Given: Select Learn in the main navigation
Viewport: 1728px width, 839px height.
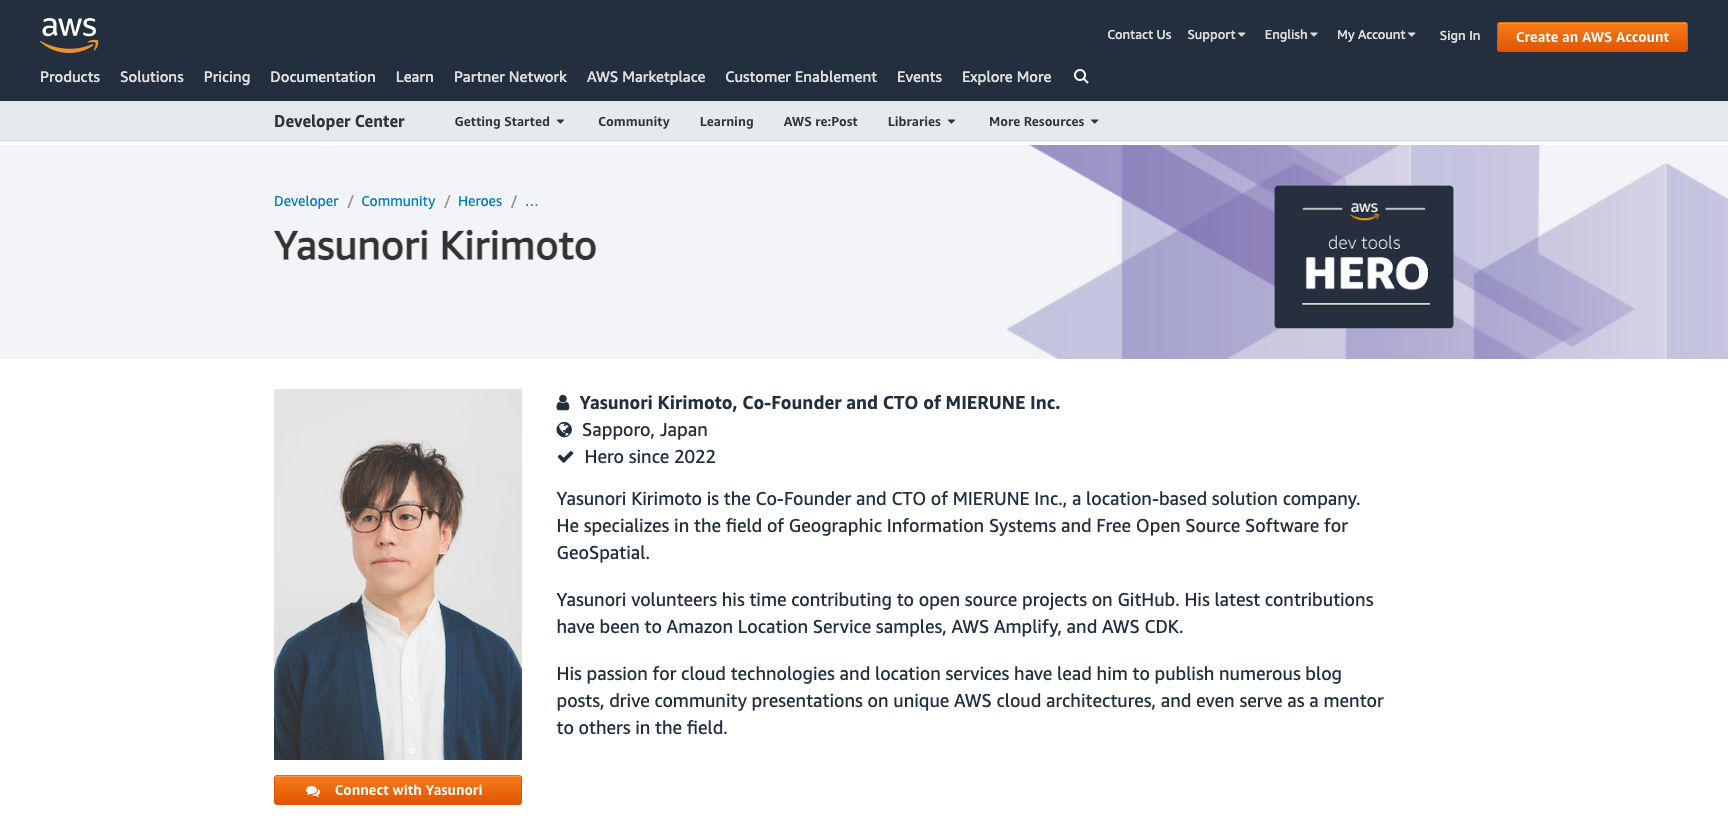Looking at the screenshot, I should tap(415, 77).
